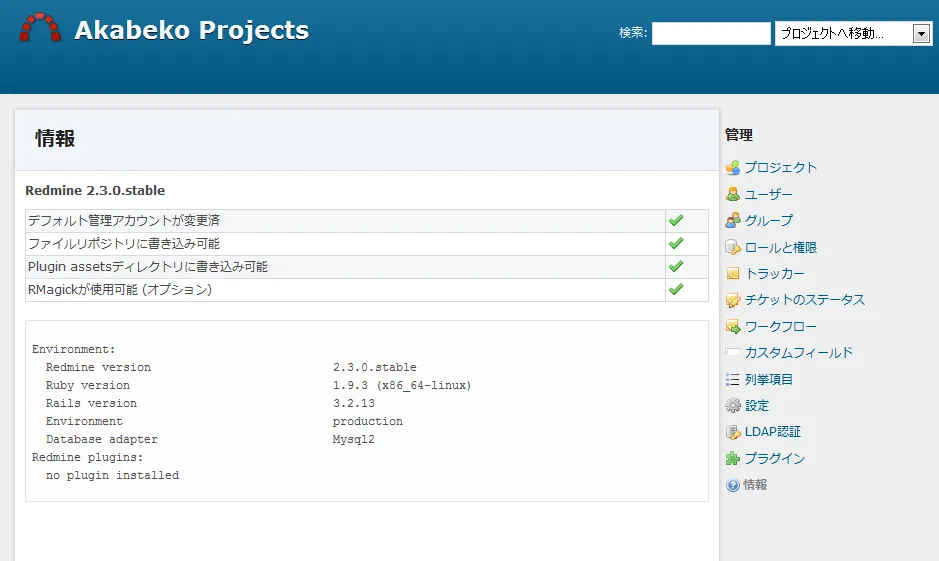Click the 管理 sidebar heading
The image size is (939, 561).
pyautogui.click(x=738, y=135)
